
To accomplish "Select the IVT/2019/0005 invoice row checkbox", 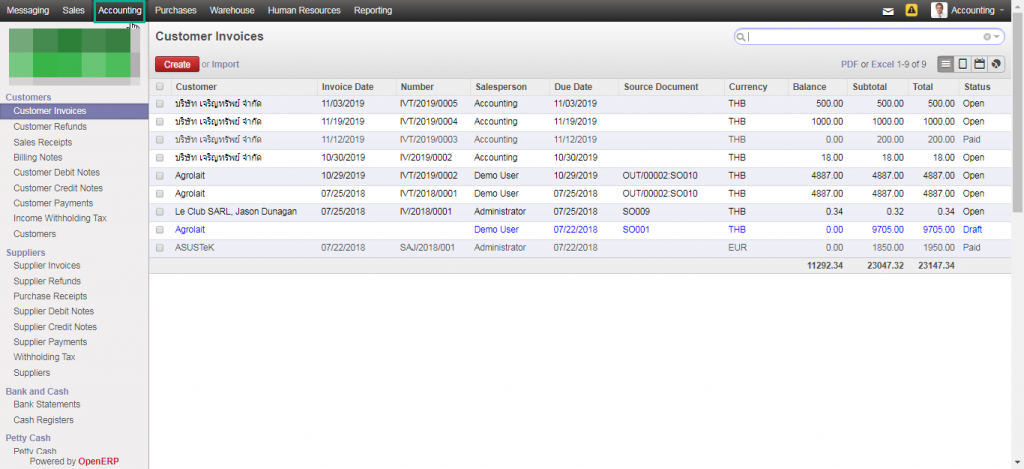I will [160, 103].
